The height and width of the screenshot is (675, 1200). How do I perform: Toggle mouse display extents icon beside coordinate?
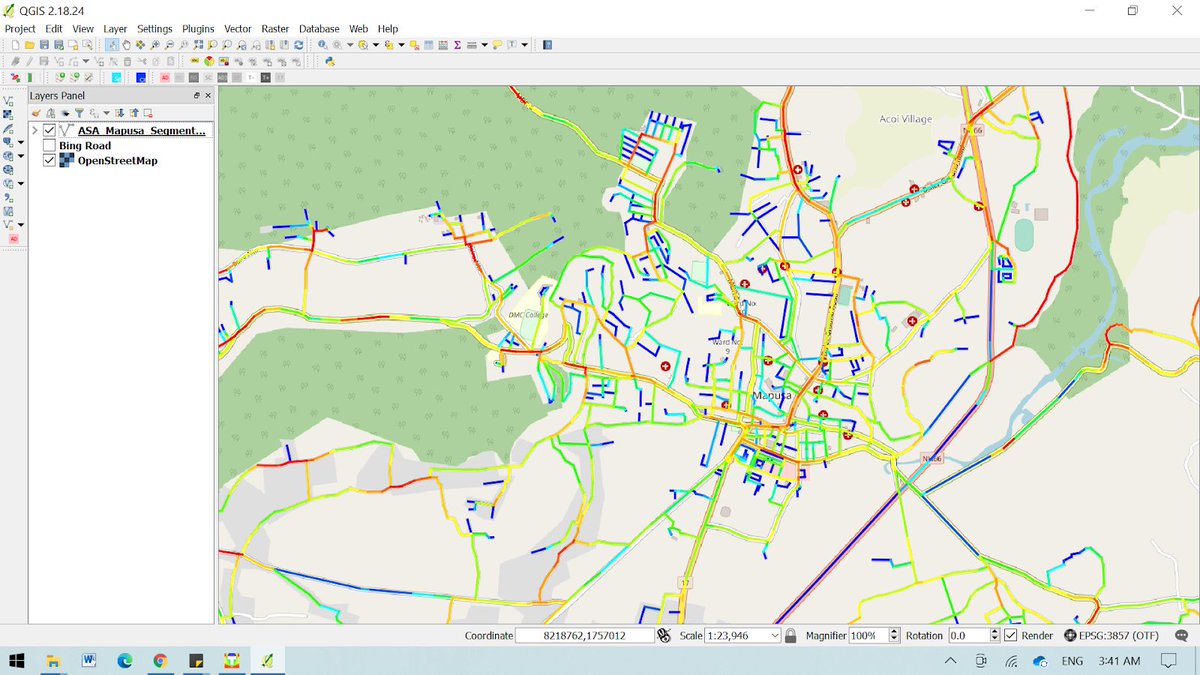663,635
